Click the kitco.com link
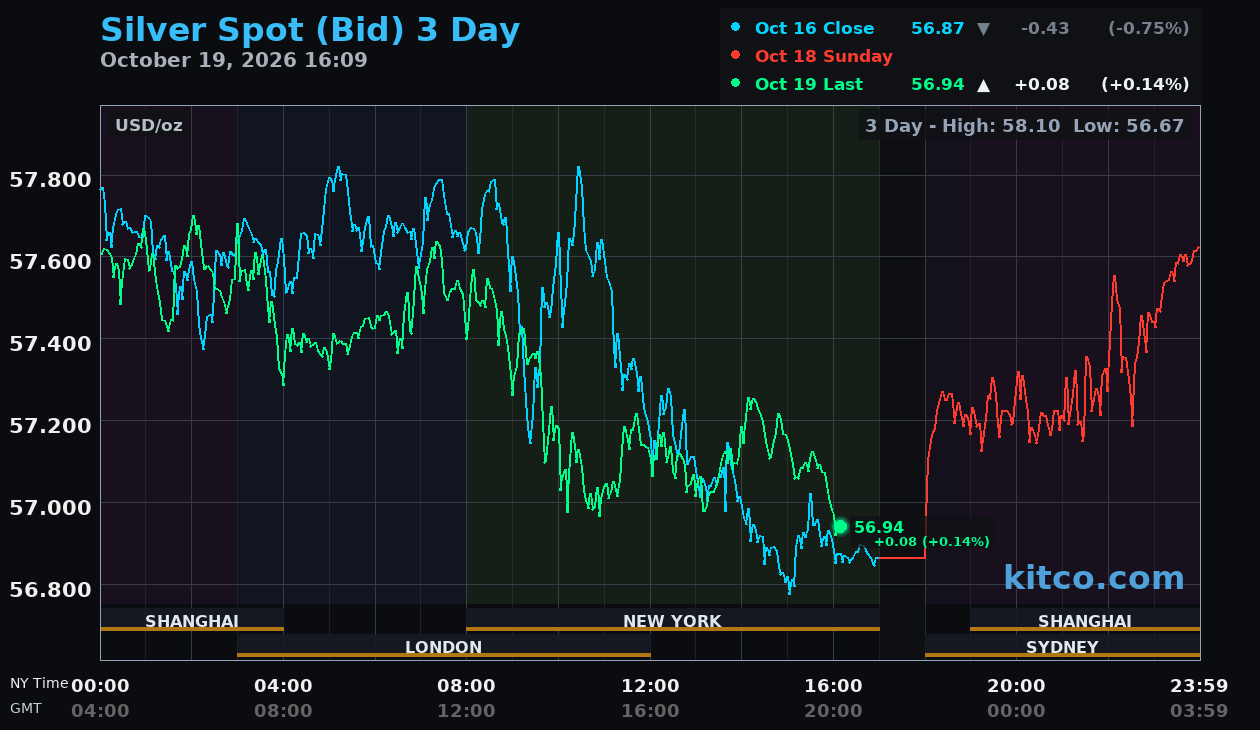This screenshot has height=730, width=1260. click(1094, 577)
